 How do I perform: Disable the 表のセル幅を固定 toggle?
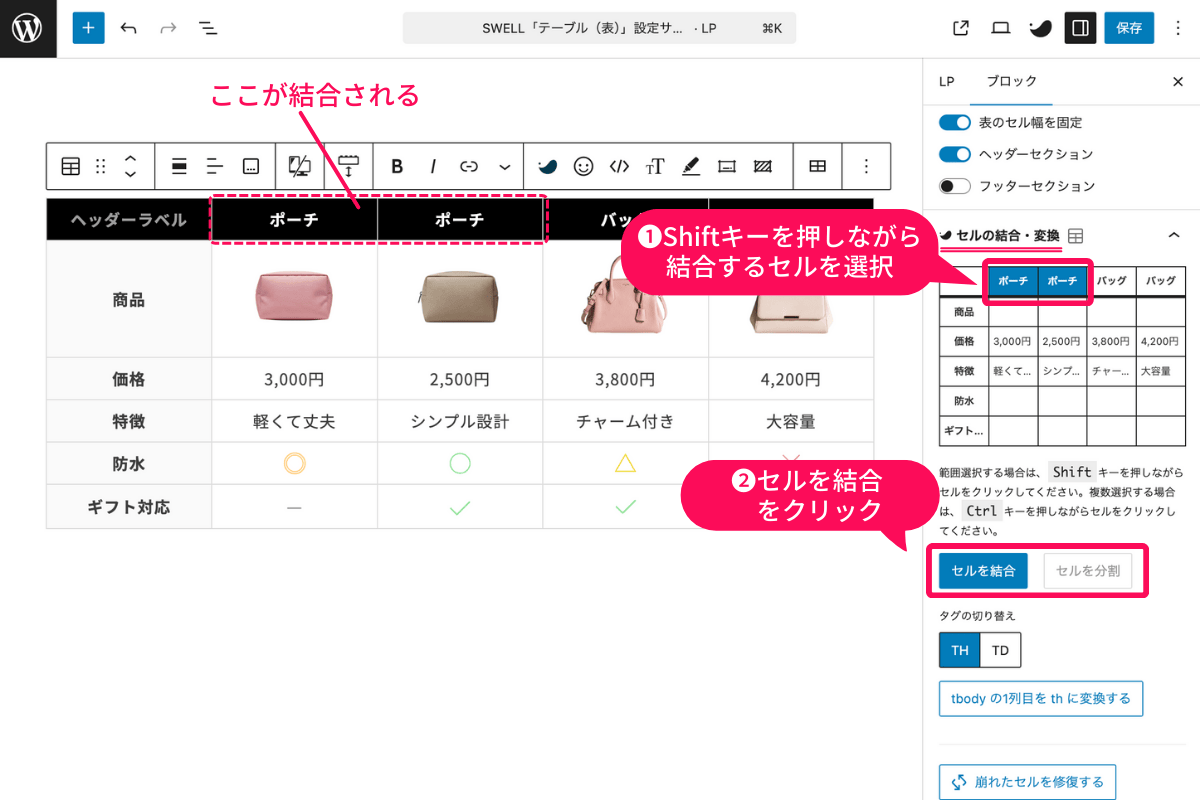(x=955, y=122)
